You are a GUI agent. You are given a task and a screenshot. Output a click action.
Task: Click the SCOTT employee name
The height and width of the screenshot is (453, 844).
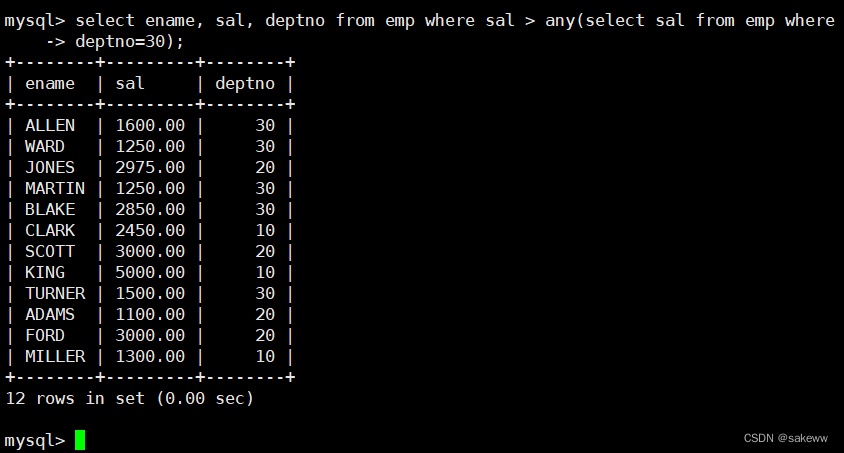click(50, 251)
